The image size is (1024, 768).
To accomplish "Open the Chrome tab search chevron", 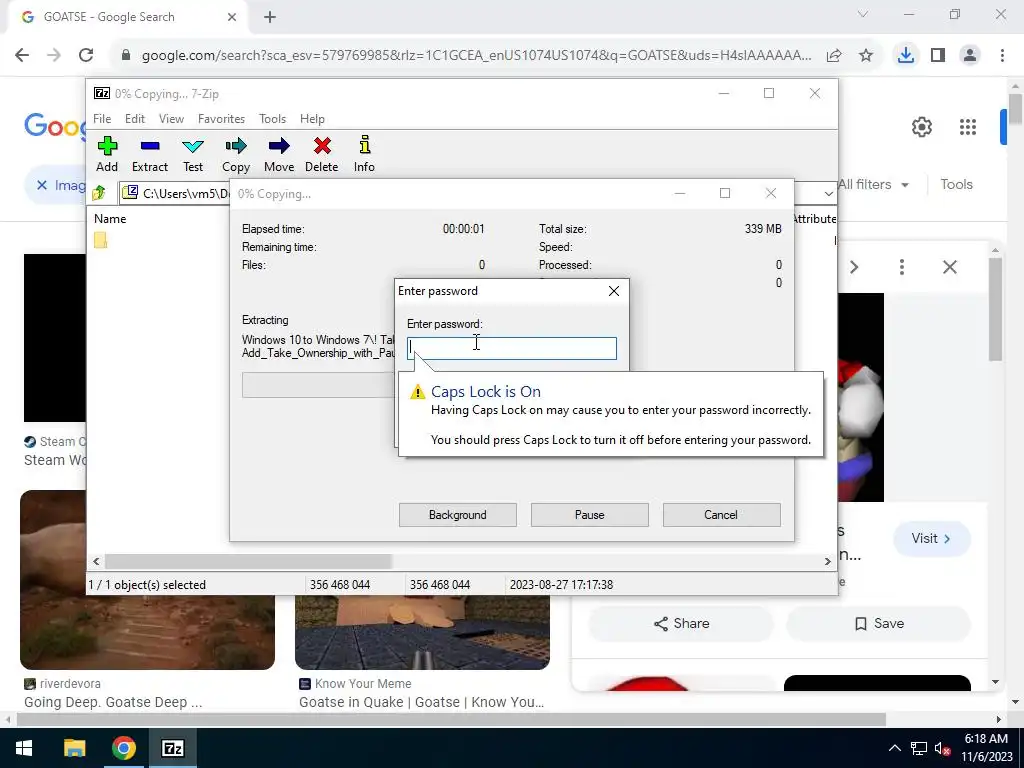I will point(863,14).
